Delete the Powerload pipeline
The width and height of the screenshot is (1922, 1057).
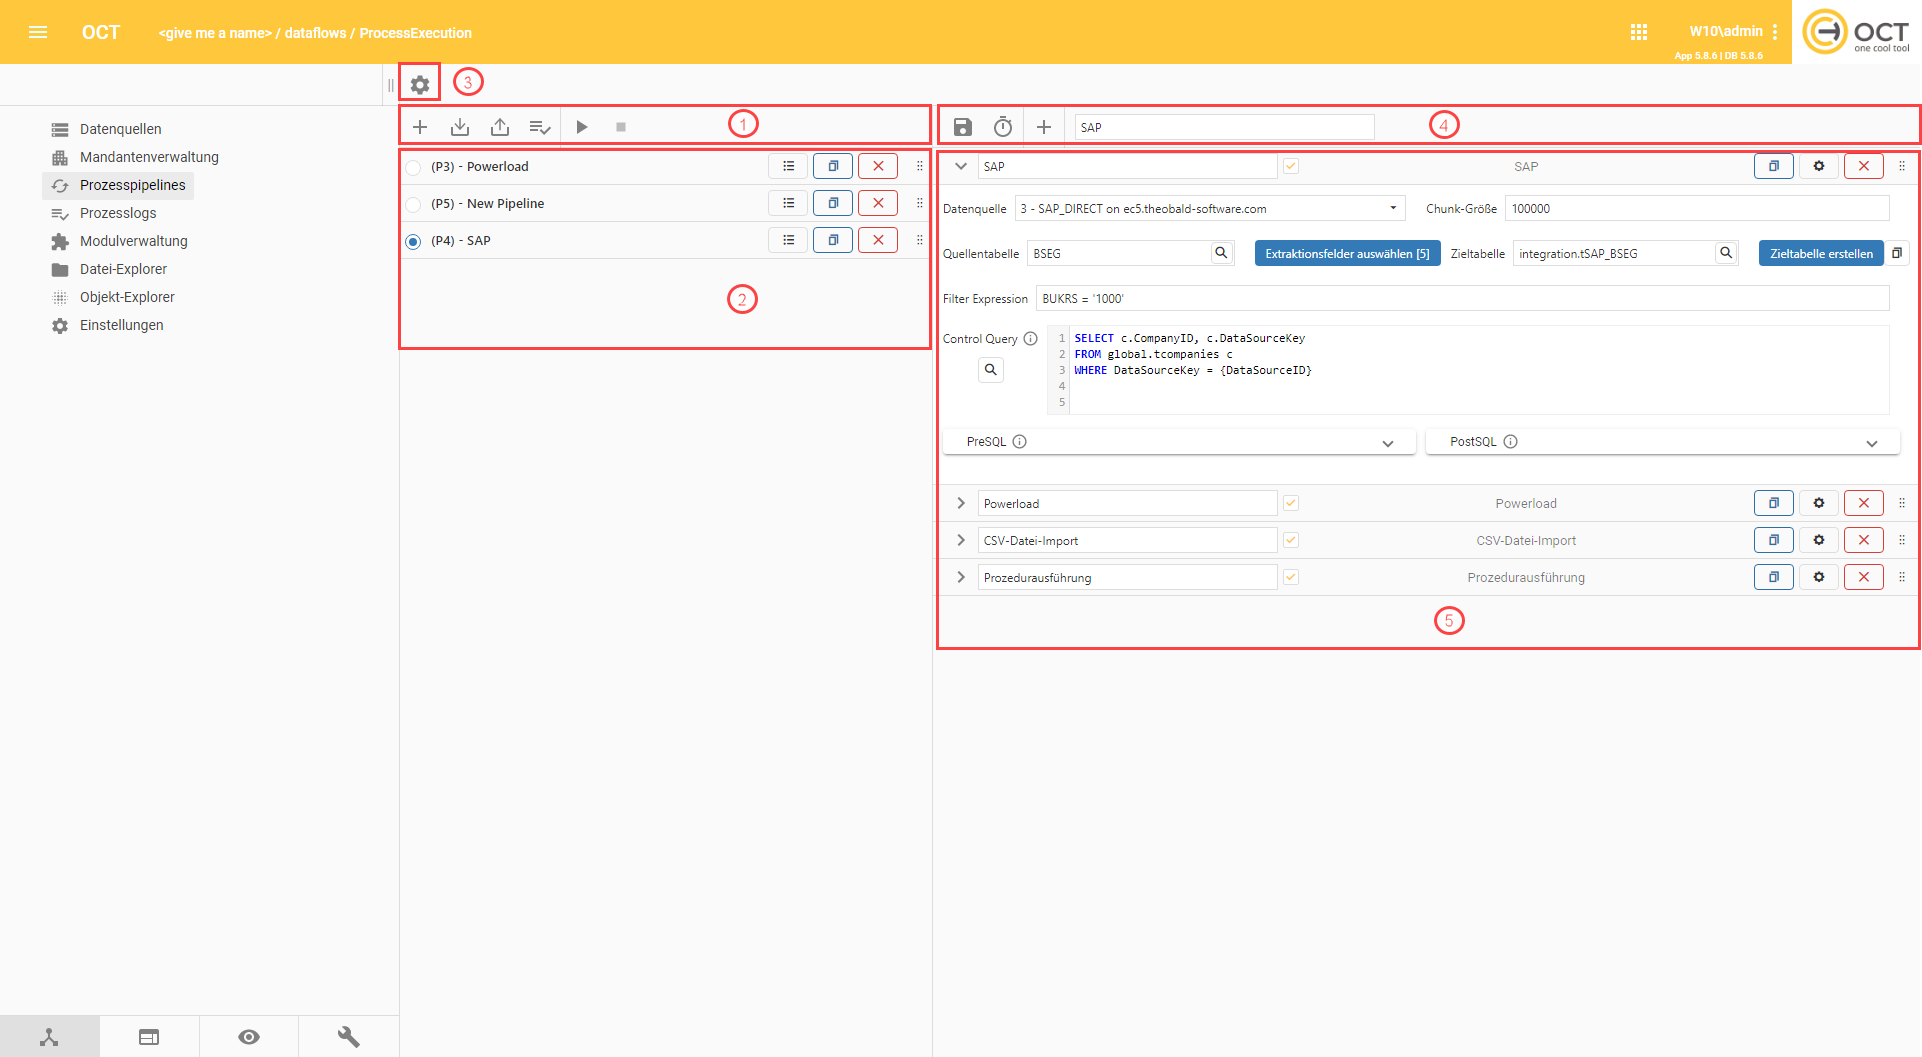(x=877, y=167)
